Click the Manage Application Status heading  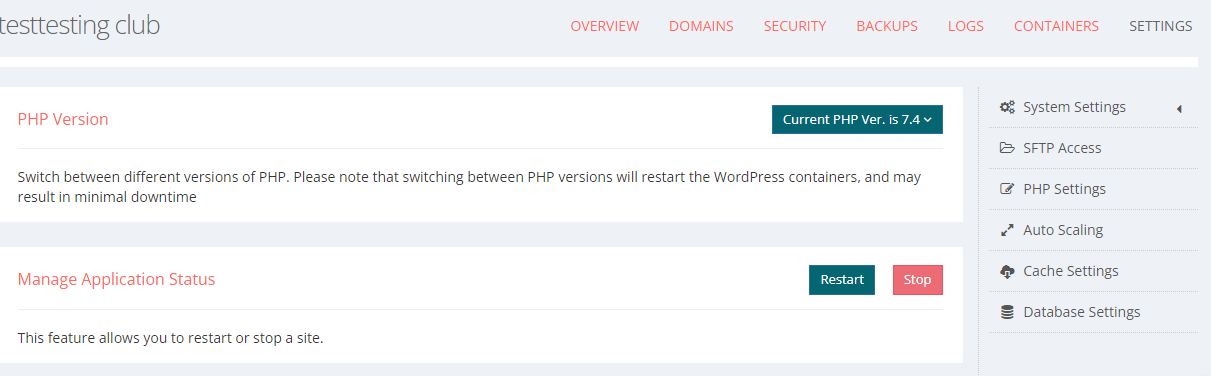click(x=116, y=280)
